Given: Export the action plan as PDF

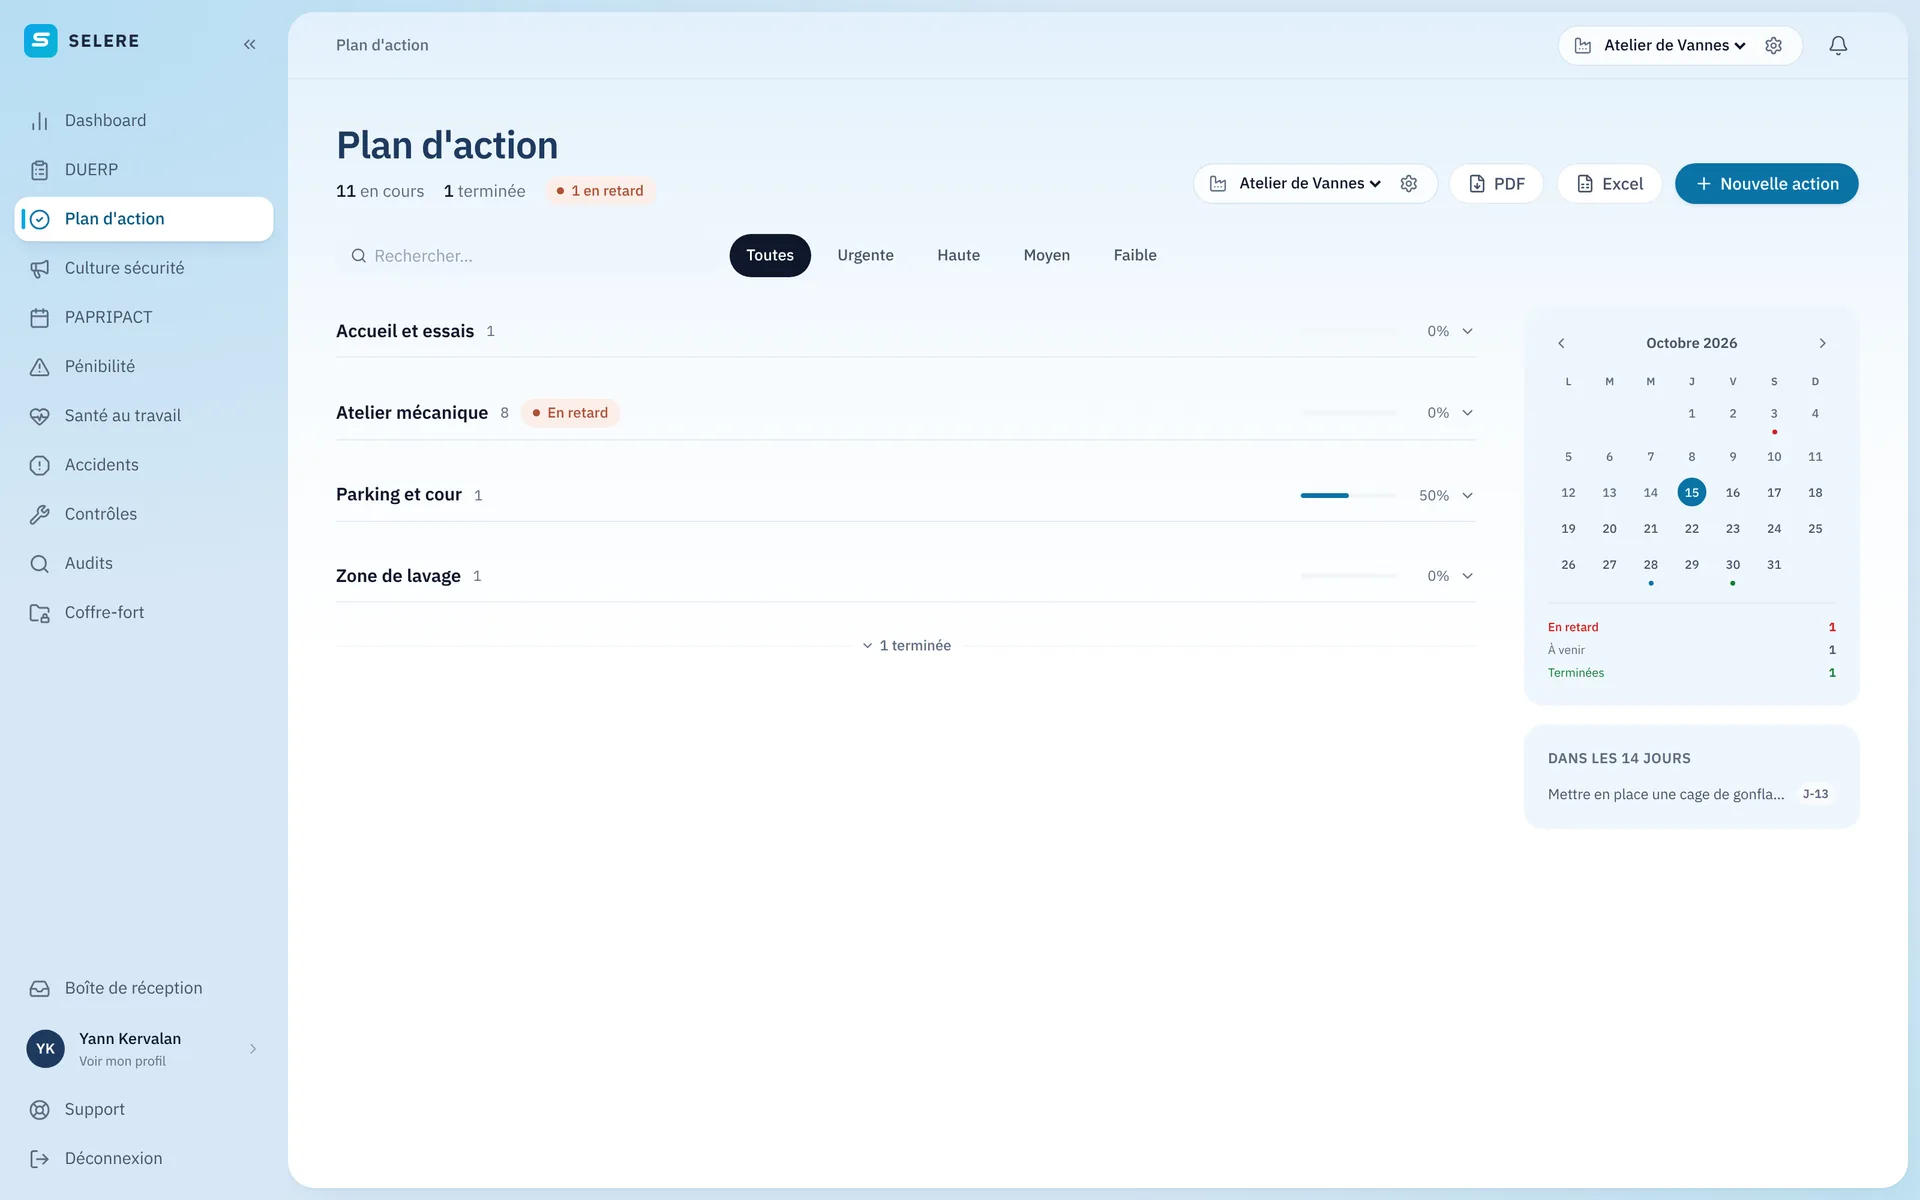Looking at the screenshot, I should click(x=1496, y=184).
